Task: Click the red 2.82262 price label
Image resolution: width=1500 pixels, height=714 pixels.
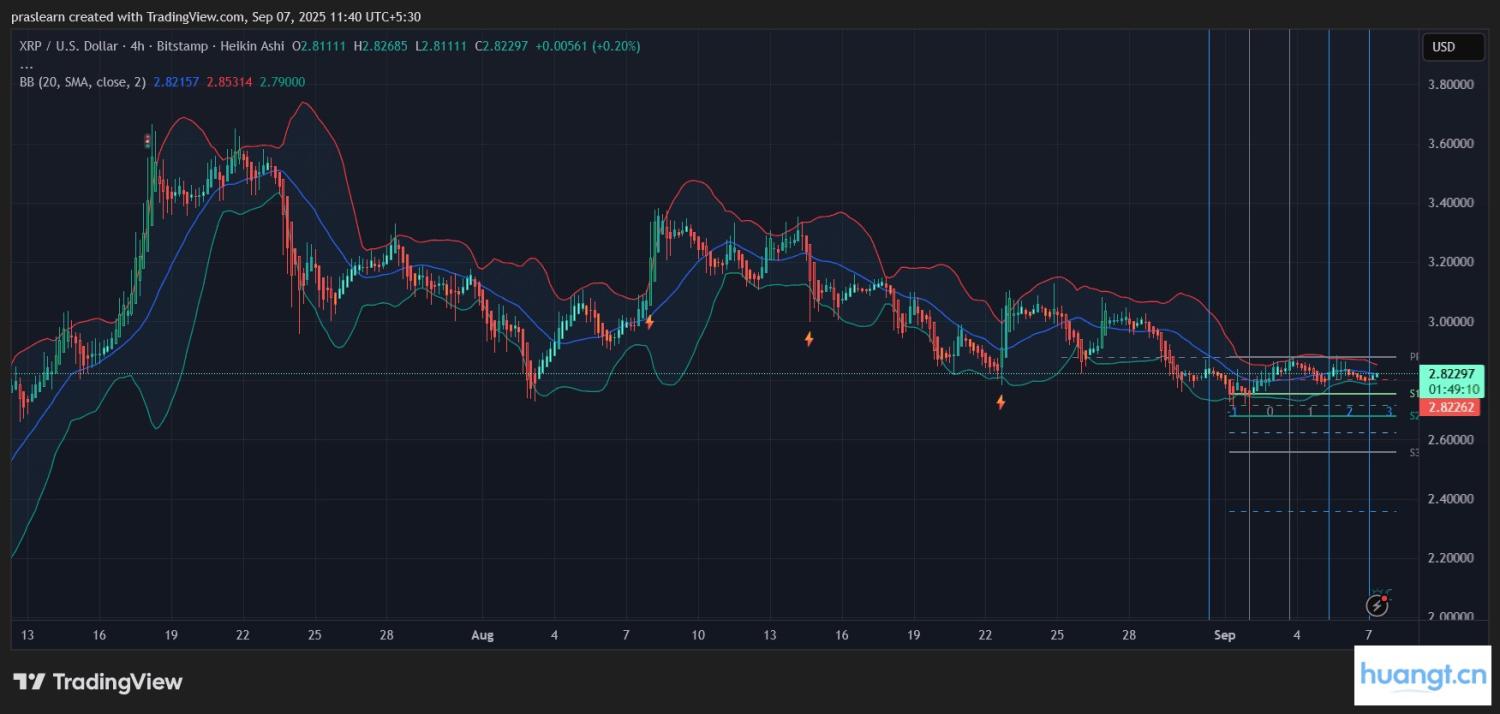Action: [1453, 407]
